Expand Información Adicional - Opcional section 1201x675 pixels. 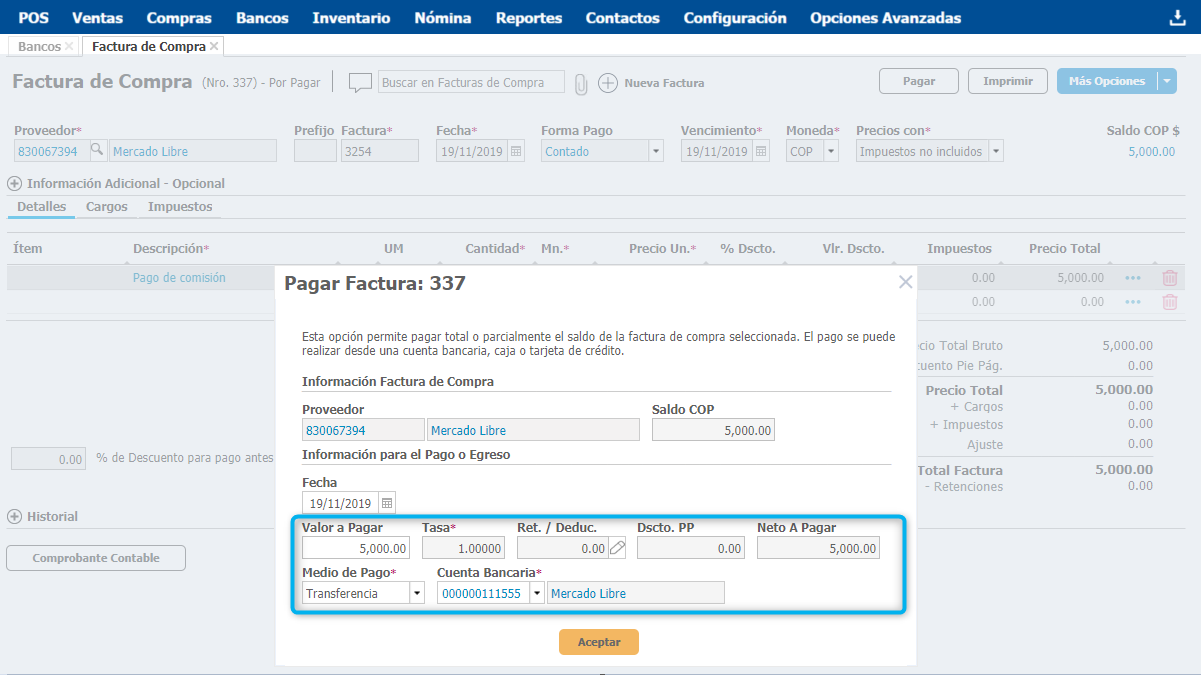tap(14, 184)
